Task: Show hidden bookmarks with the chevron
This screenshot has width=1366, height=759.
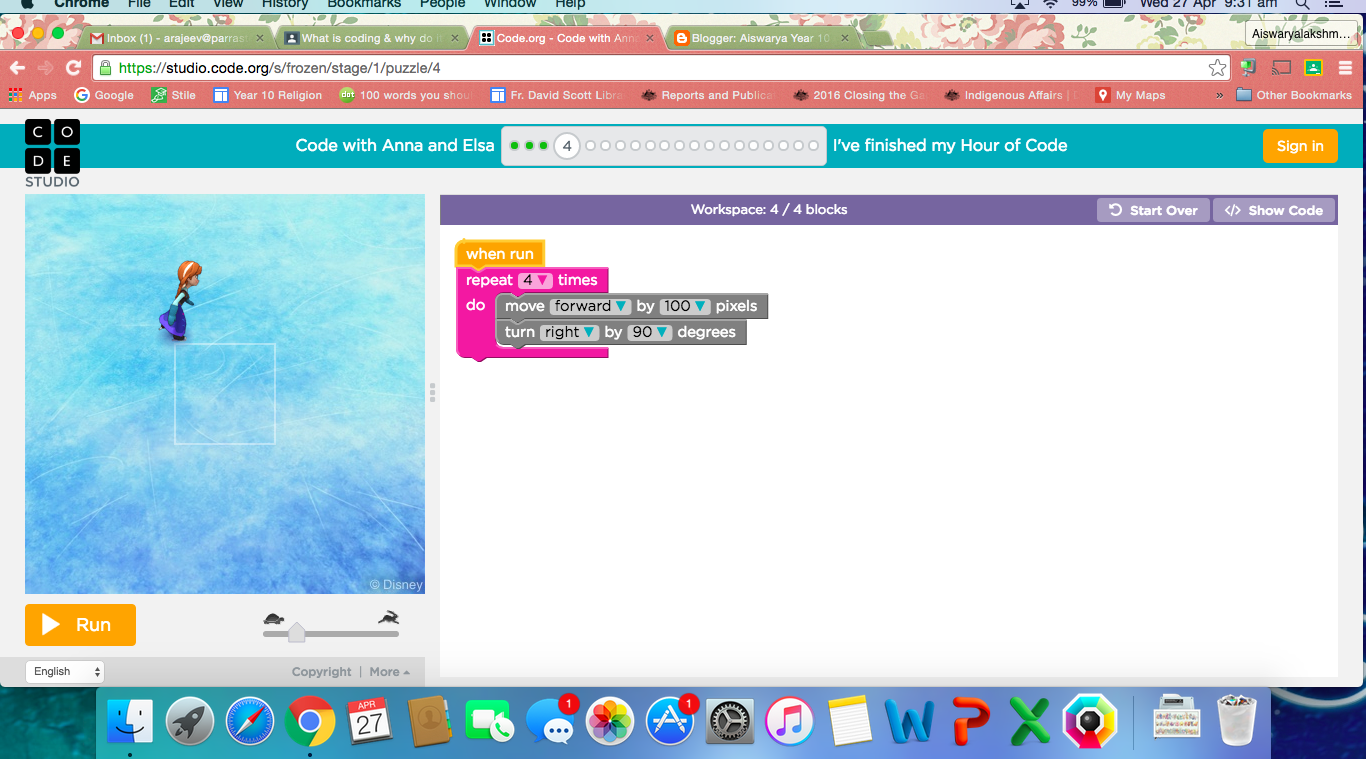Action: pos(1219,95)
